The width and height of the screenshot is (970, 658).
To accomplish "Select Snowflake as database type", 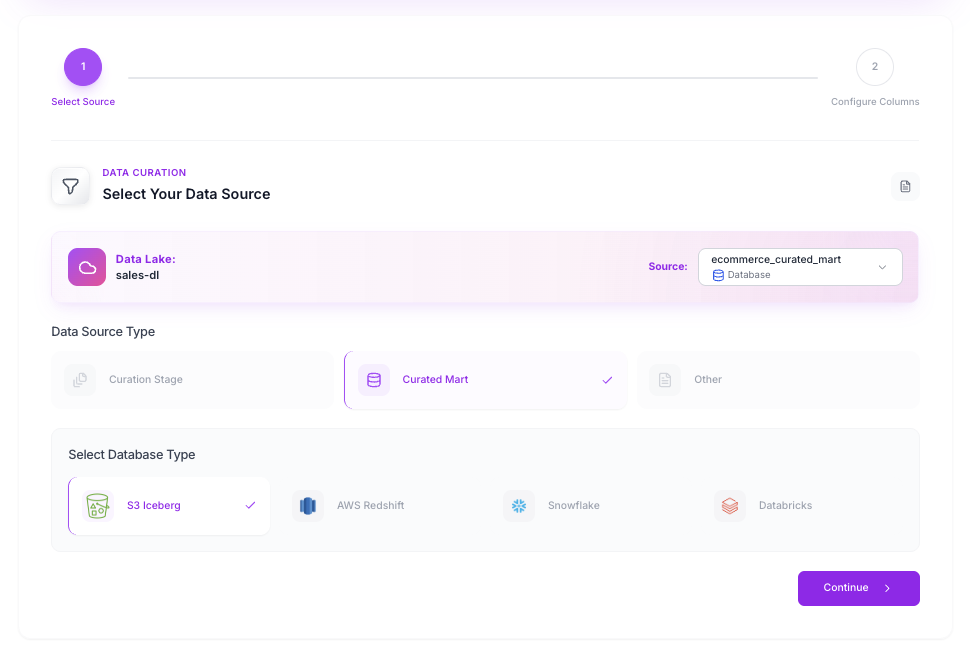I will pyautogui.click(x=573, y=506).
